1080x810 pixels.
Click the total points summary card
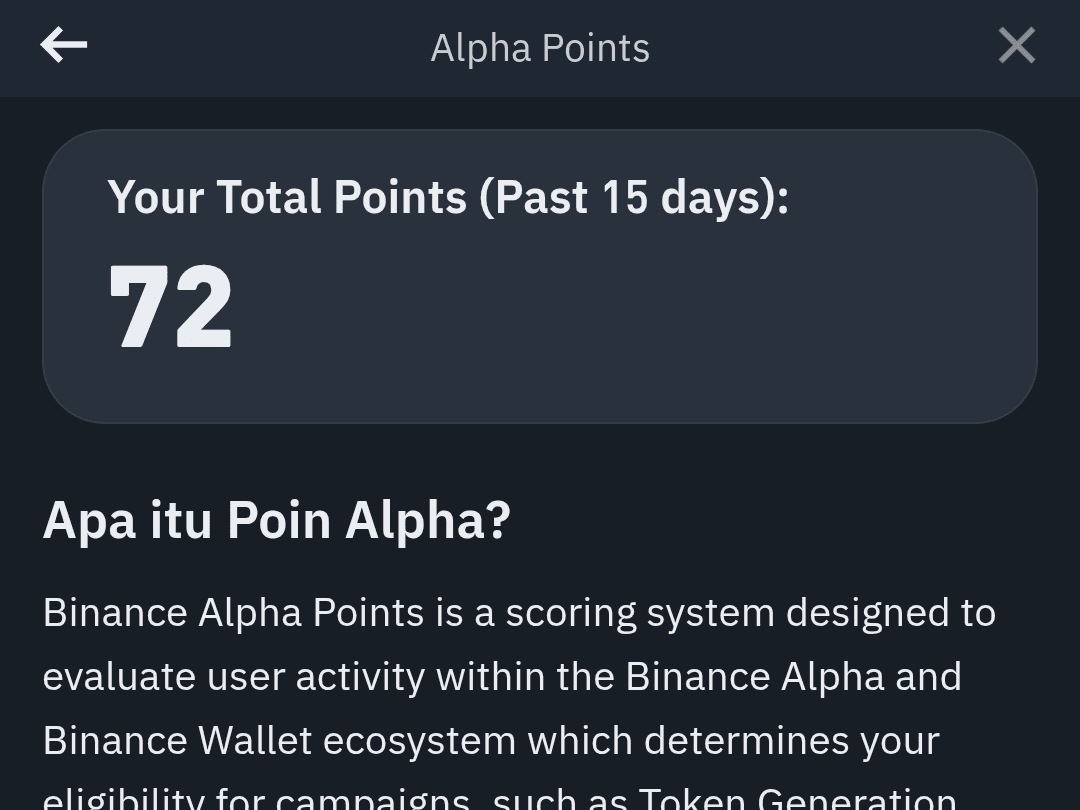tap(540, 276)
